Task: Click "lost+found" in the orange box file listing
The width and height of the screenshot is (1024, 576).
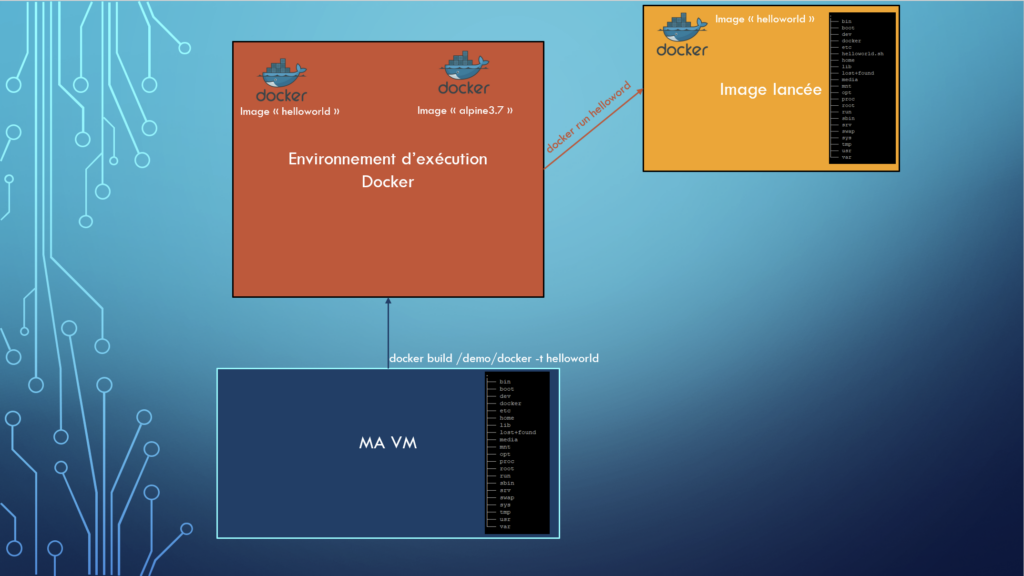Action: pos(857,73)
